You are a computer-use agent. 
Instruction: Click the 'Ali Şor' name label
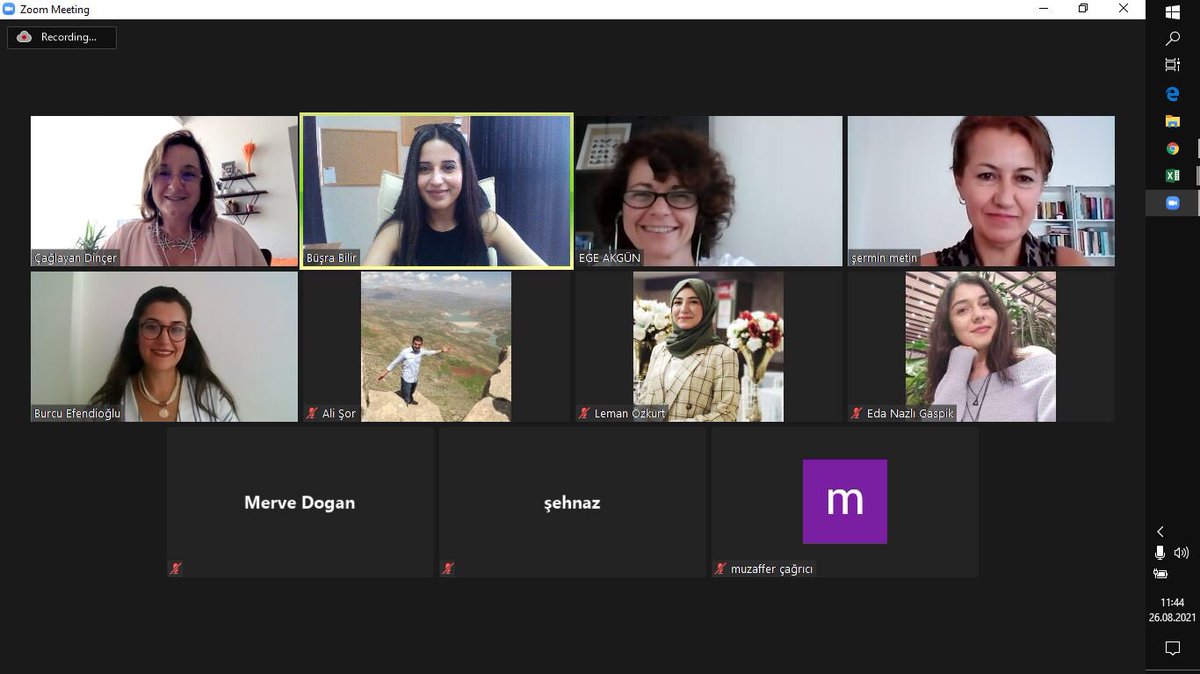pos(339,413)
